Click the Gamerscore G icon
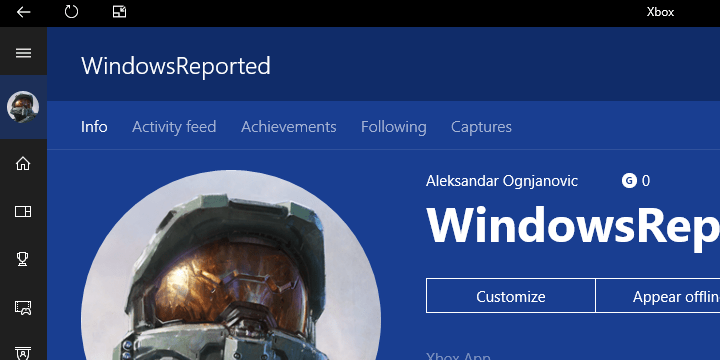This screenshot has width=720, height=360. coord(629,181)
